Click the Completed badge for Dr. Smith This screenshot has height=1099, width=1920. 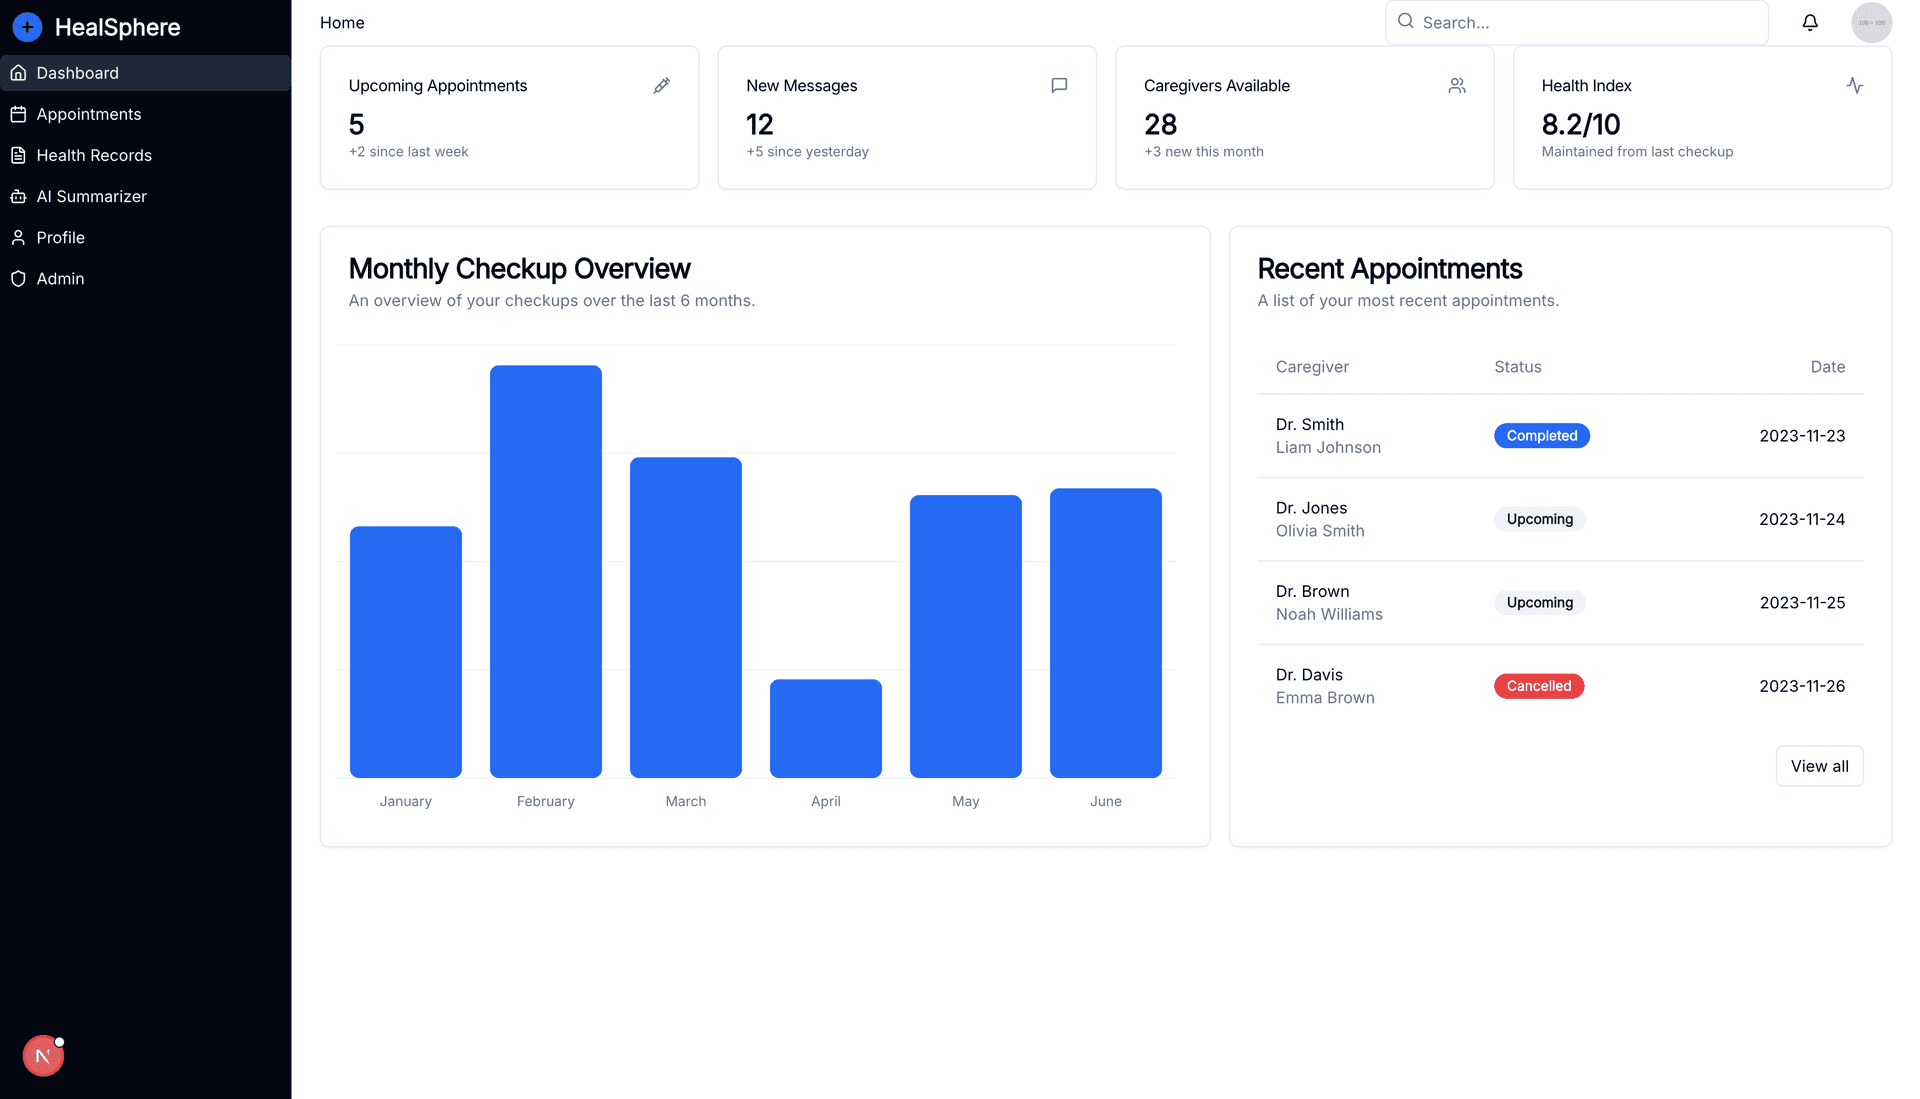click(x=1541, y=436)
